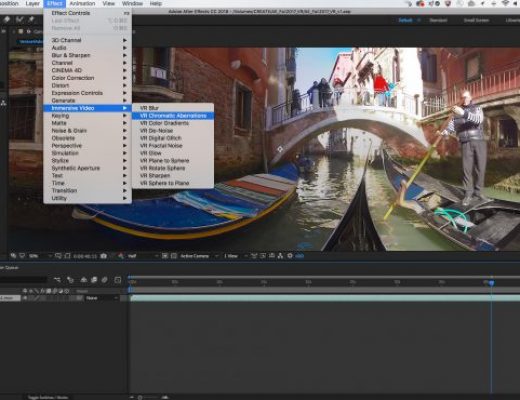Click the Draft 3D icon in the timeline
This screenshot has width=520, height=400.
[70, 280]
